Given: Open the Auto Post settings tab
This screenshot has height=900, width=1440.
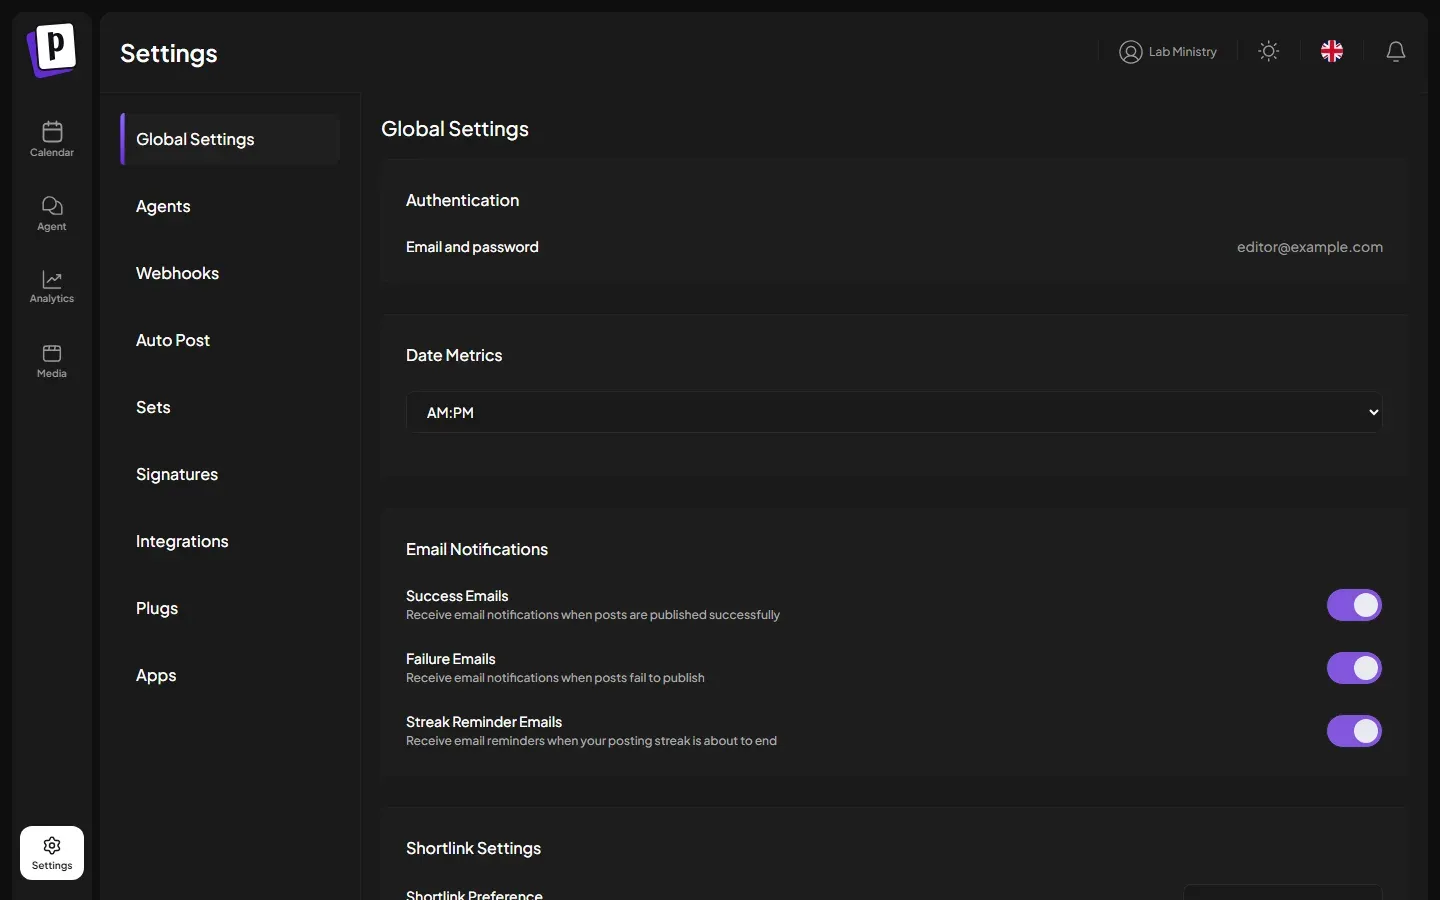Looking at the screenshot, I should (x=230, y=340).
